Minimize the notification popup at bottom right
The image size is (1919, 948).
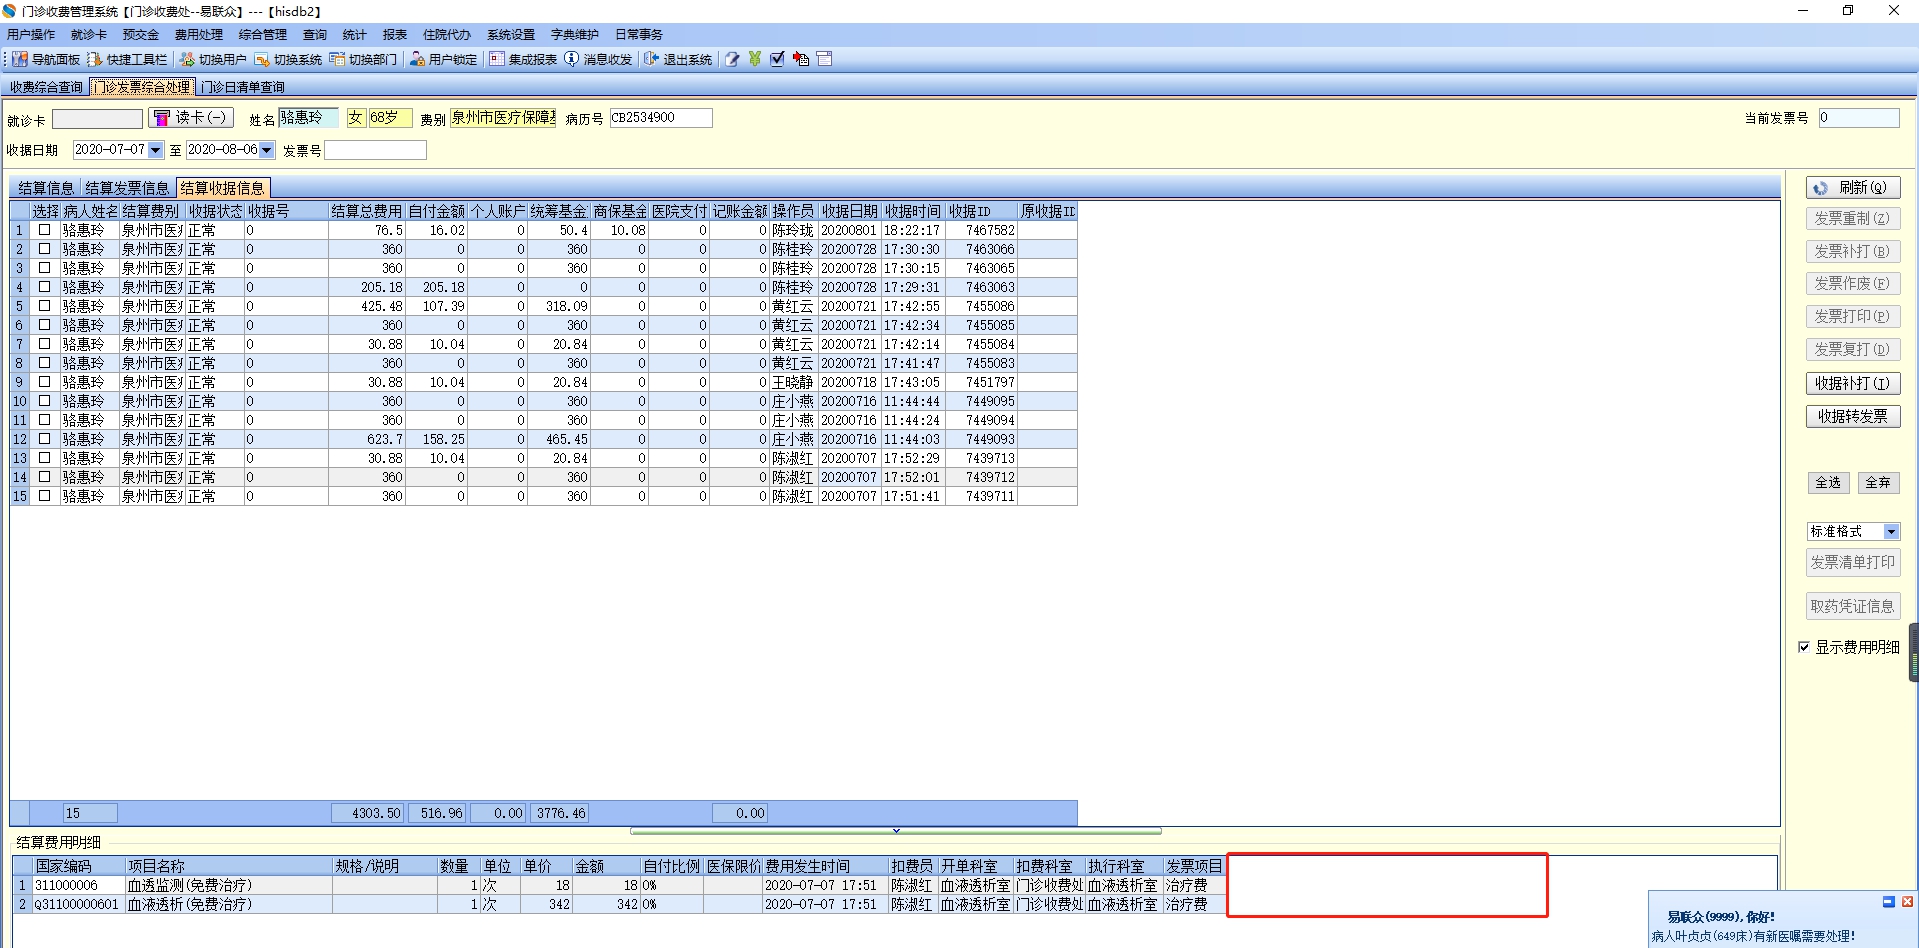1888,902
